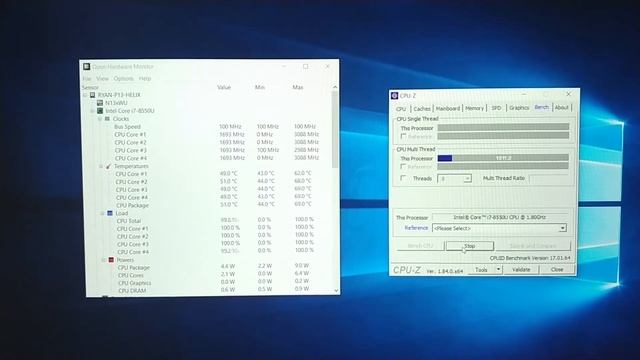This screenshot has height=360, width=640.
Task: Switch to the About tab
Action: point(562,107)
